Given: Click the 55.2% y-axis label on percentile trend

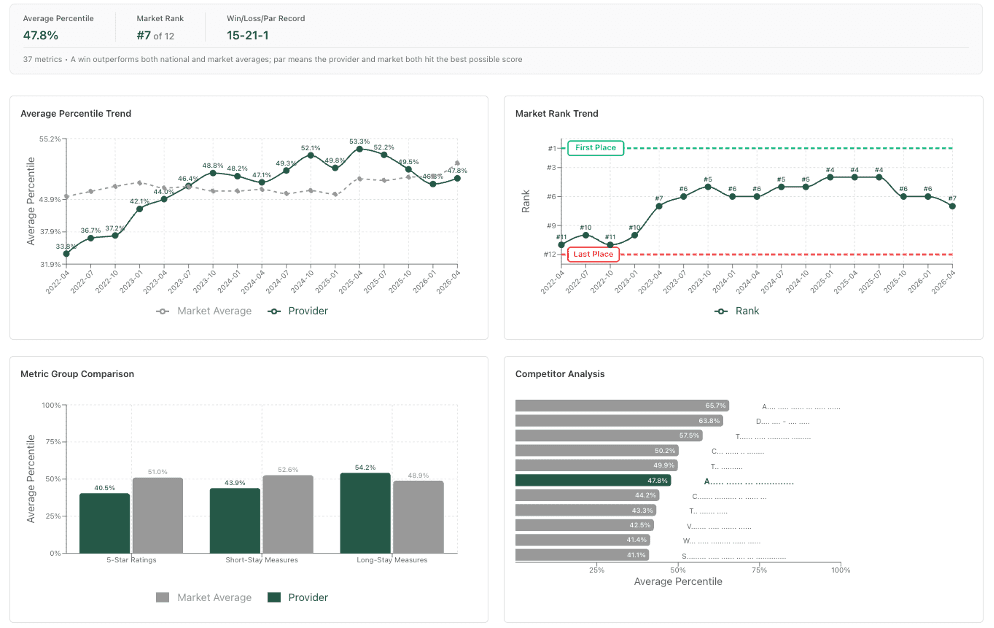Looking at the screenshot, I should 49,139.
